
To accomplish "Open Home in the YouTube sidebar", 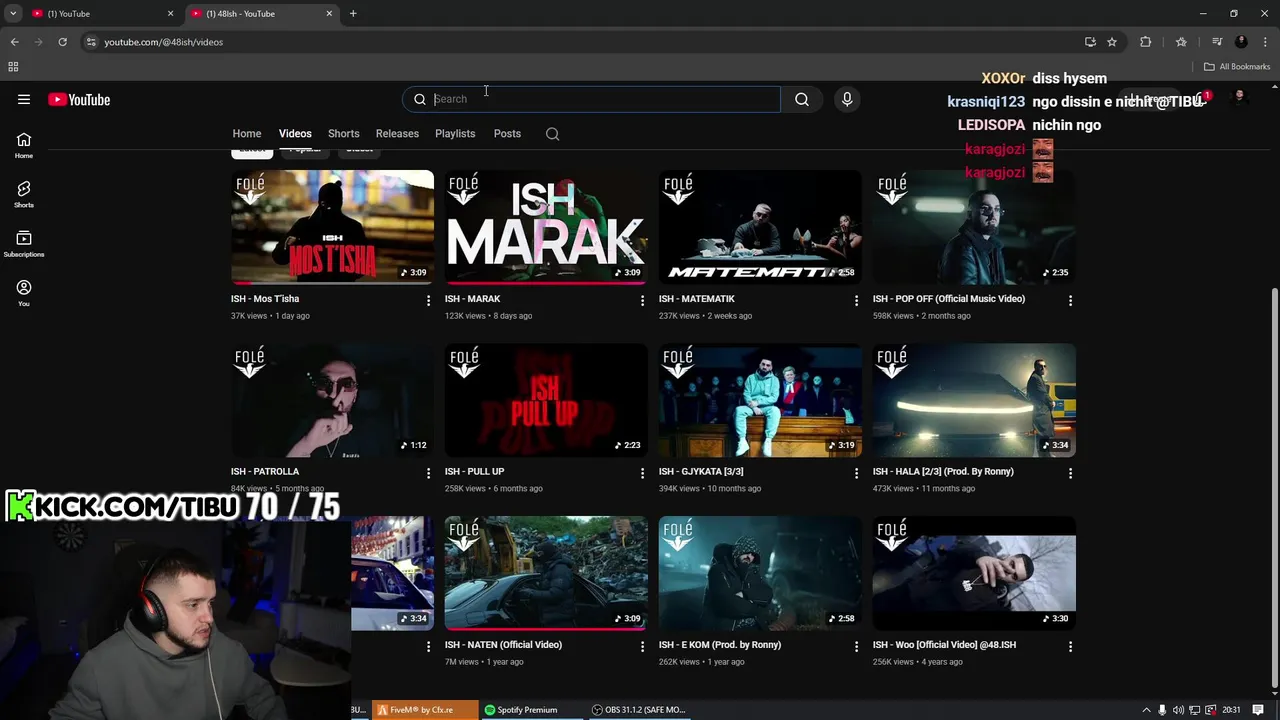I will (x=24, y=145).
